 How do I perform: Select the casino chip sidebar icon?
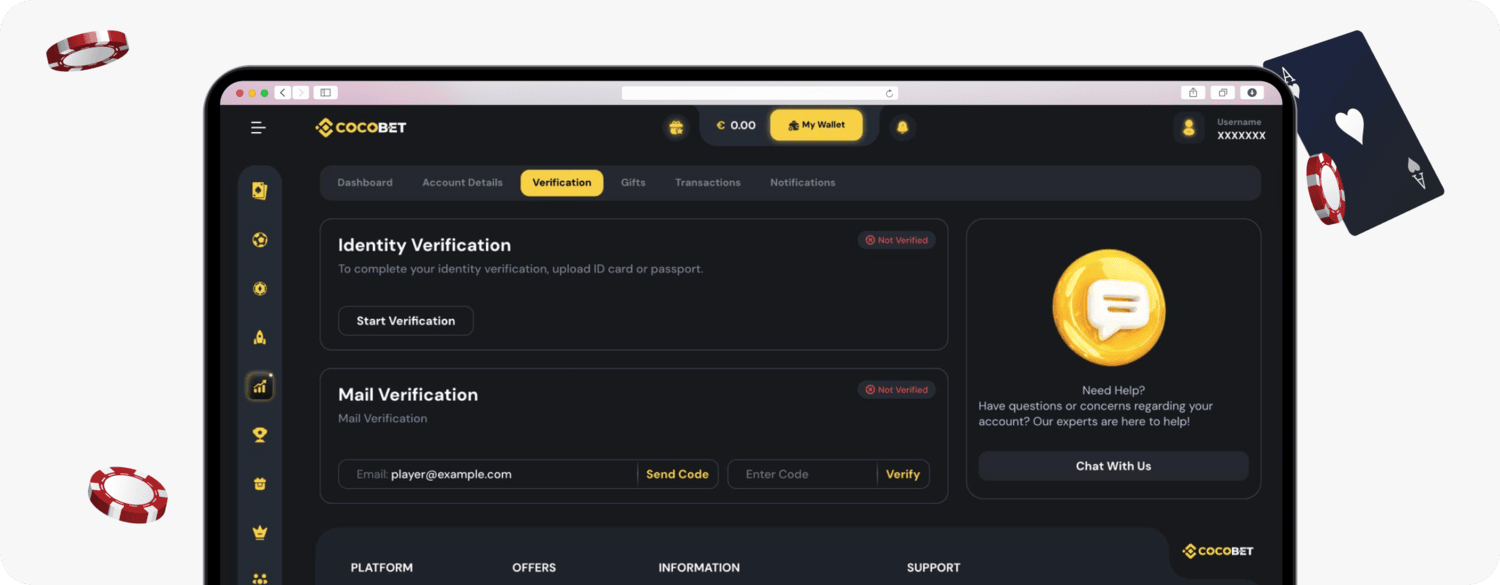[260, 289]
